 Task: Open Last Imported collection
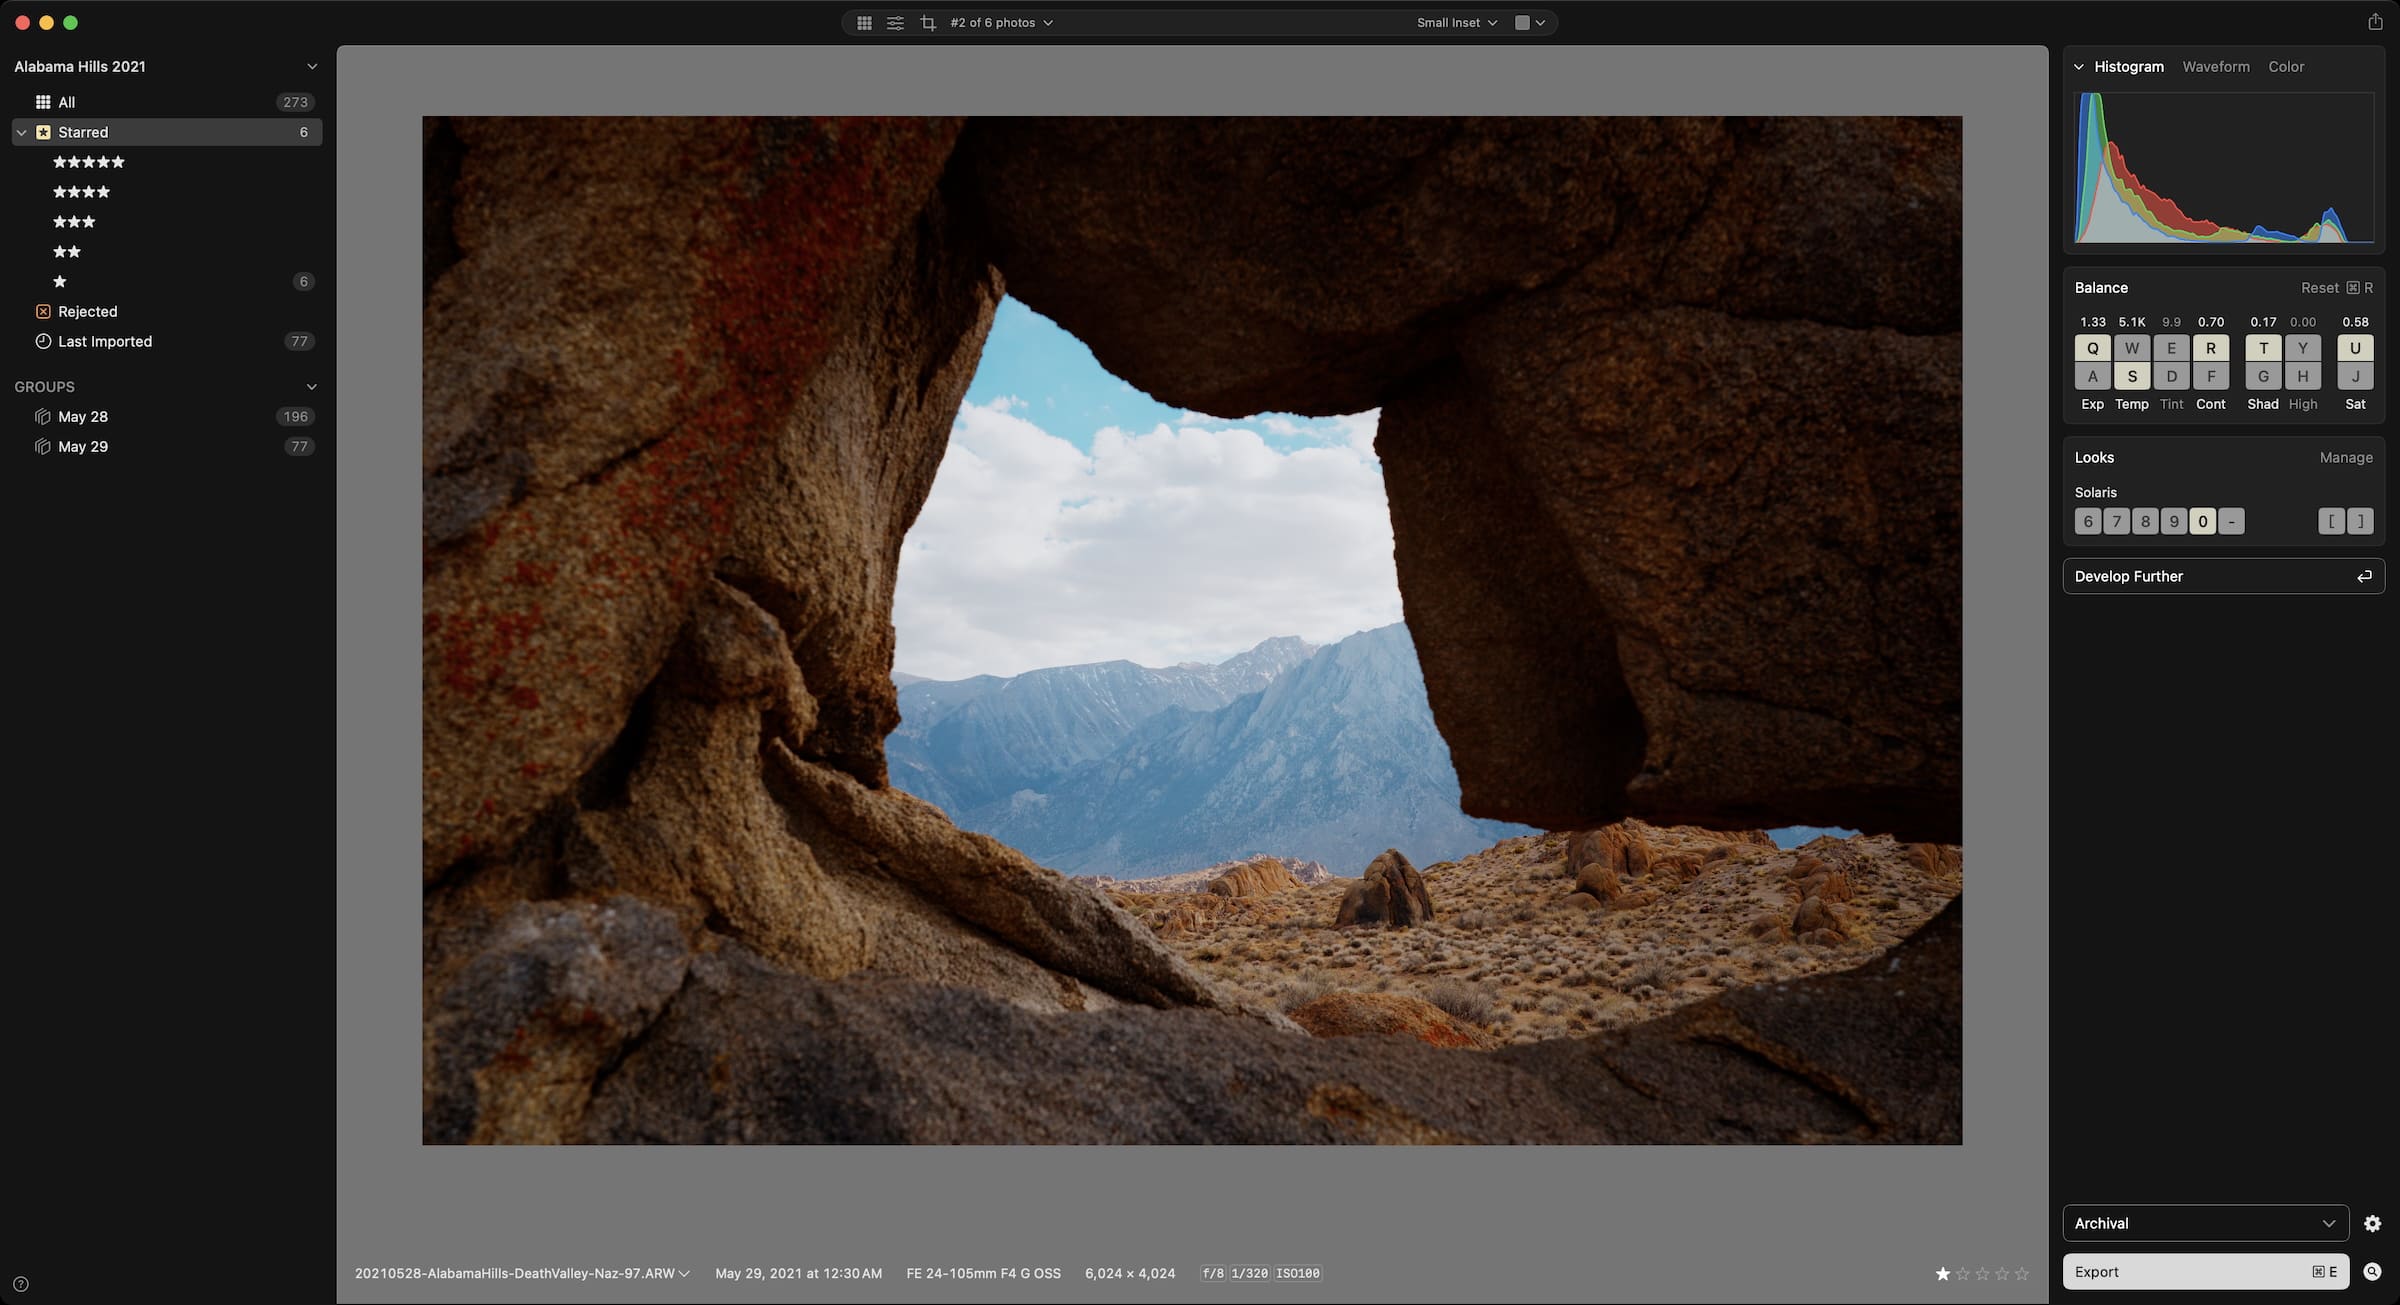[166, 341]
